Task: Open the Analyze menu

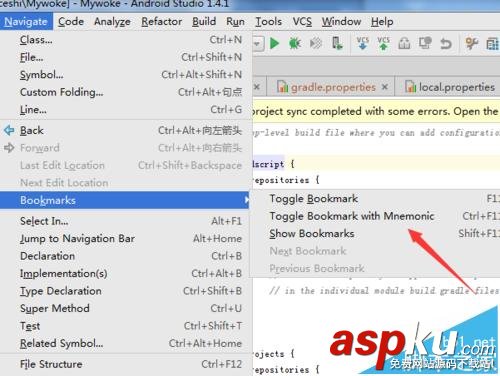Action: tap(112, 22)
